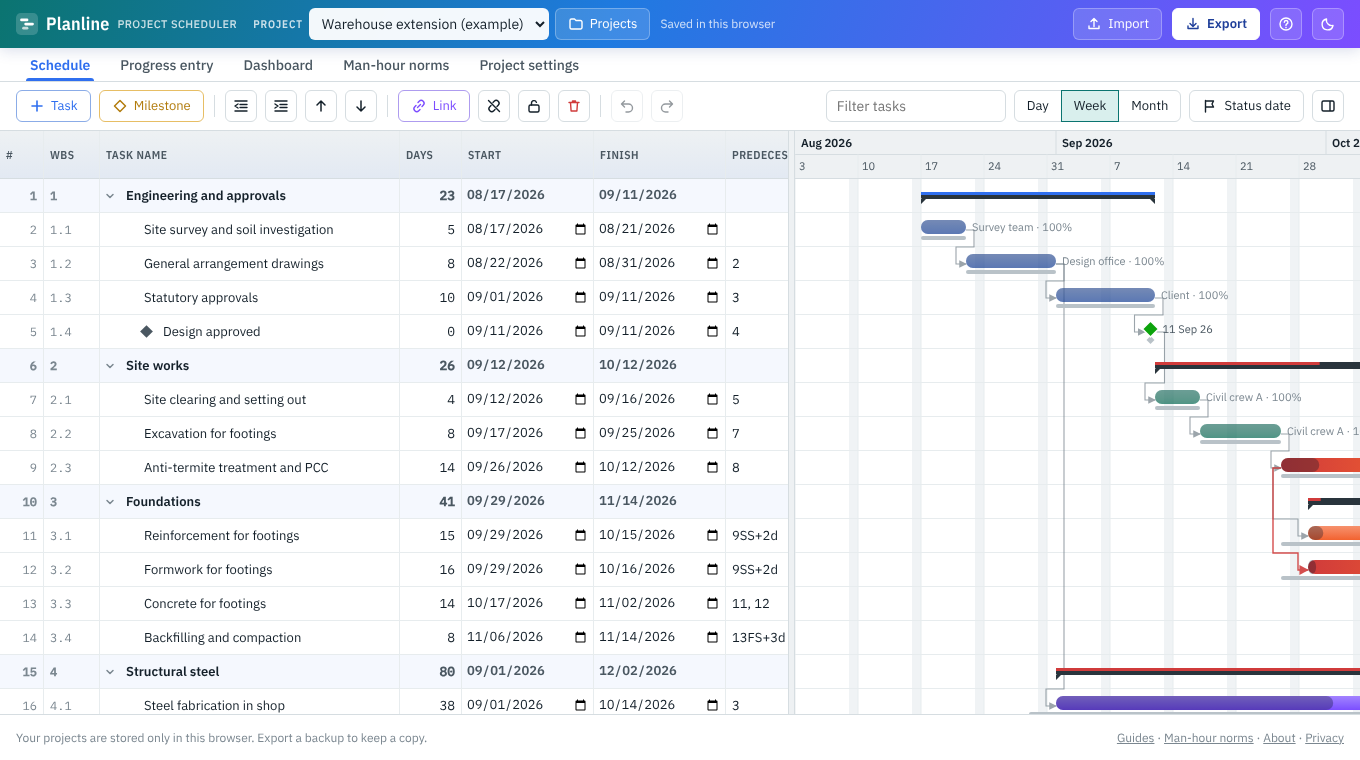This screenshot has height=760, width=1360.
Task: Move task down with arrow button
Action: tap(361, 106)
